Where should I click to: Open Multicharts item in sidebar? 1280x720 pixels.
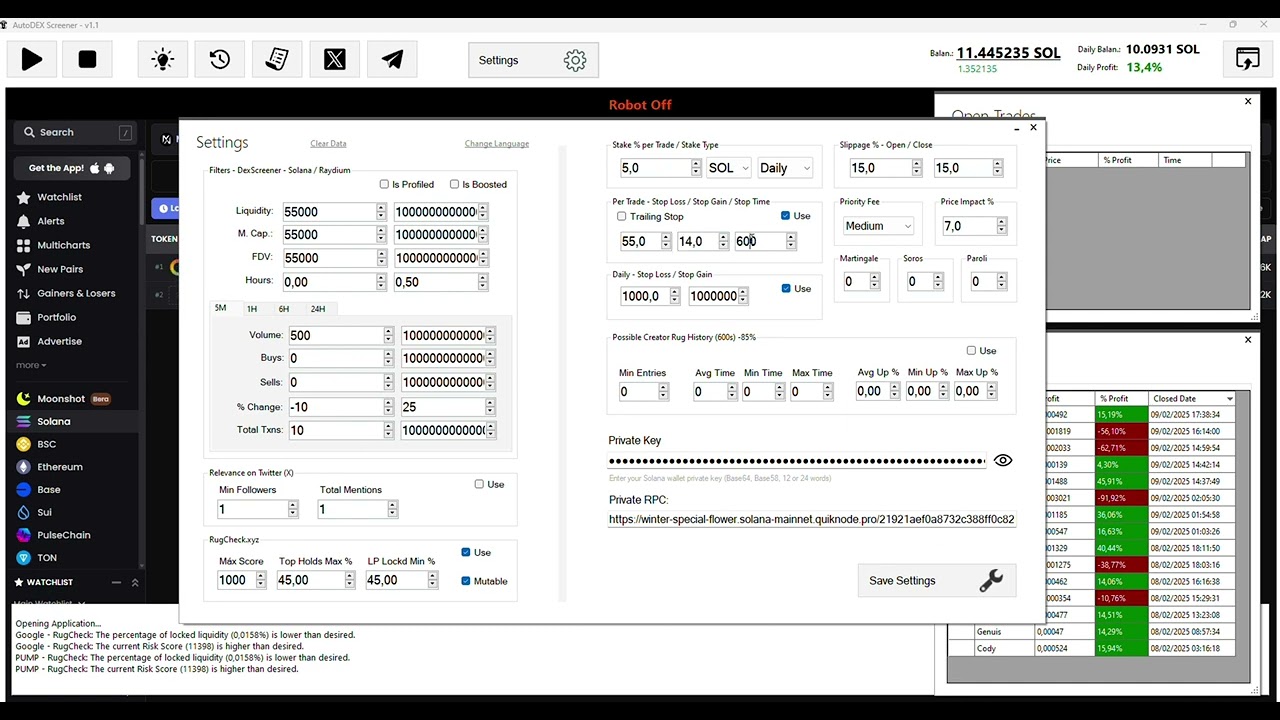[x=63, y=245]
